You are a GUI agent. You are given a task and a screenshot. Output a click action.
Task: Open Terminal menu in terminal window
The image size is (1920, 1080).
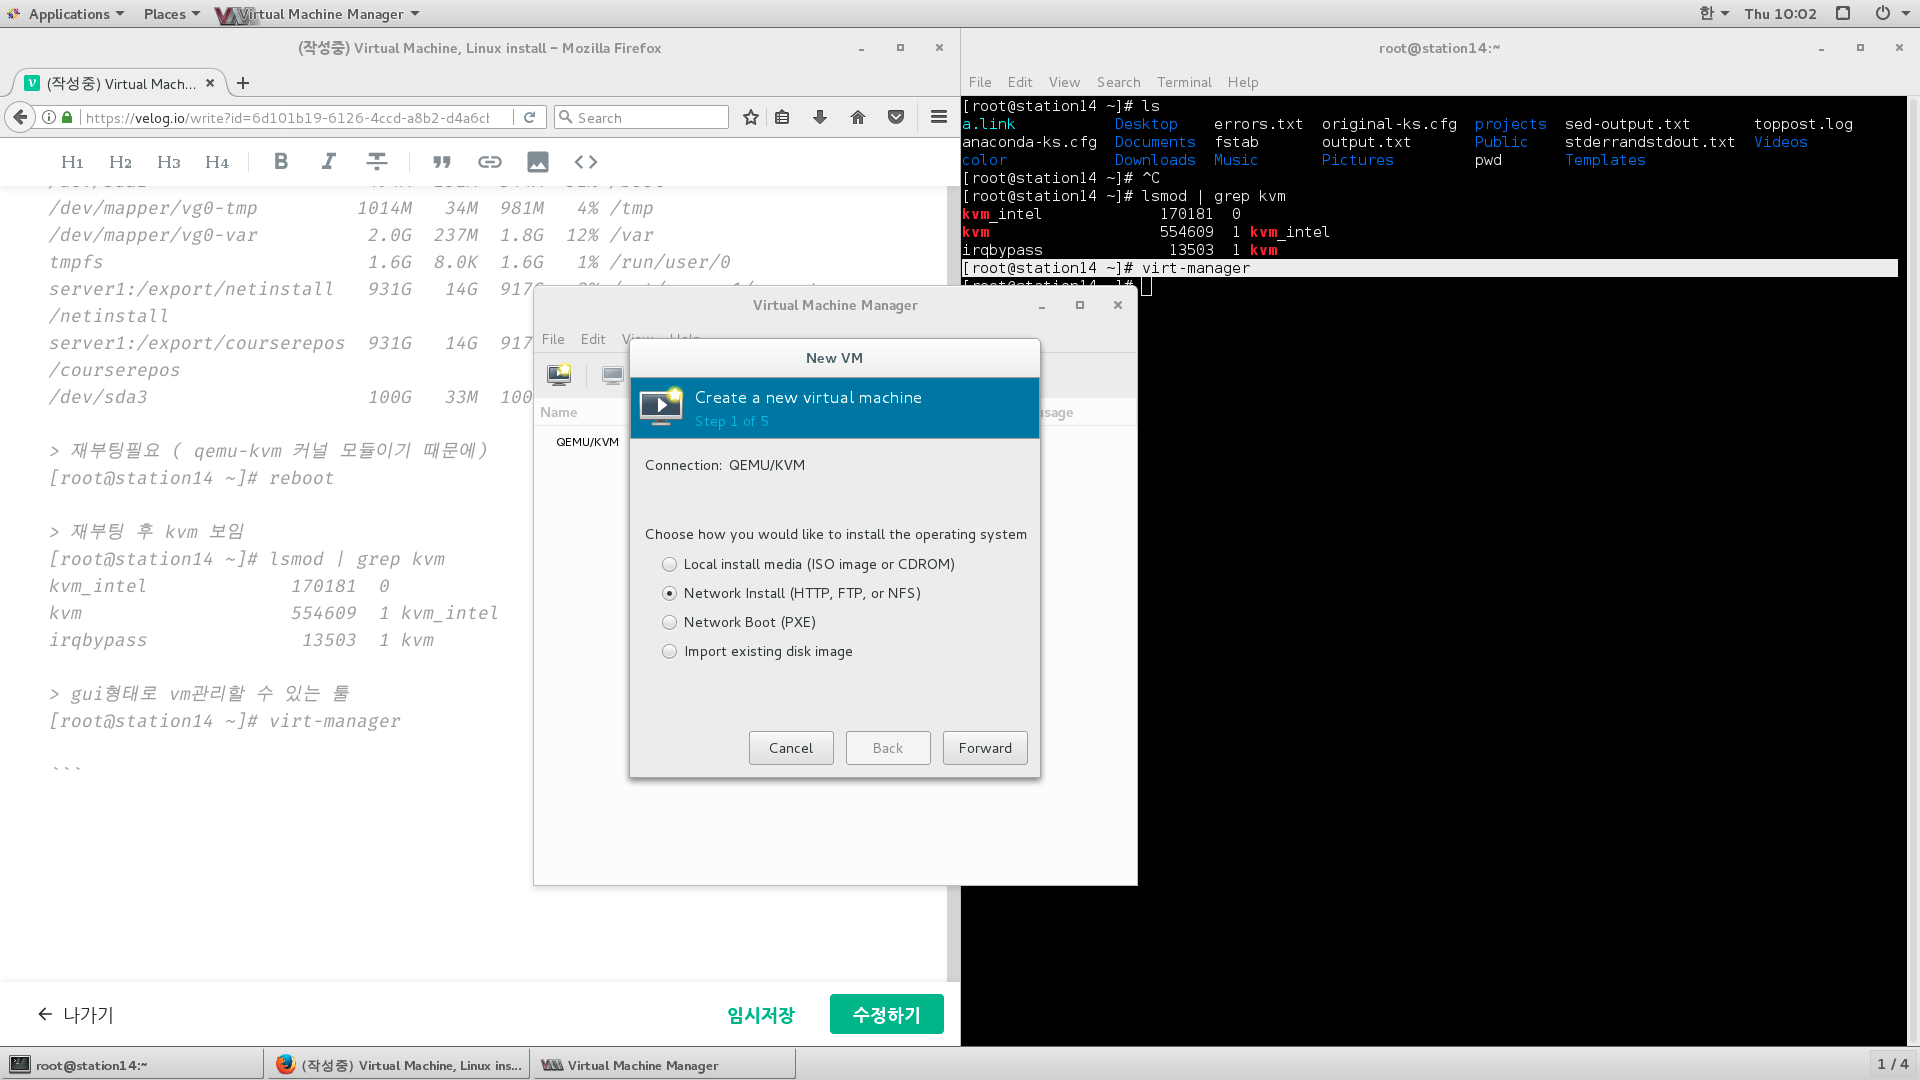tap(1183, 82)
